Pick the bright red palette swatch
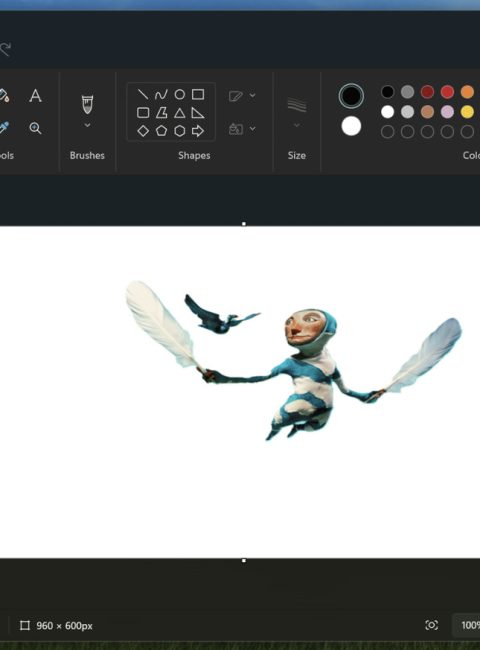Viewport: 480px width, 650px height. [x=447, y=92]
